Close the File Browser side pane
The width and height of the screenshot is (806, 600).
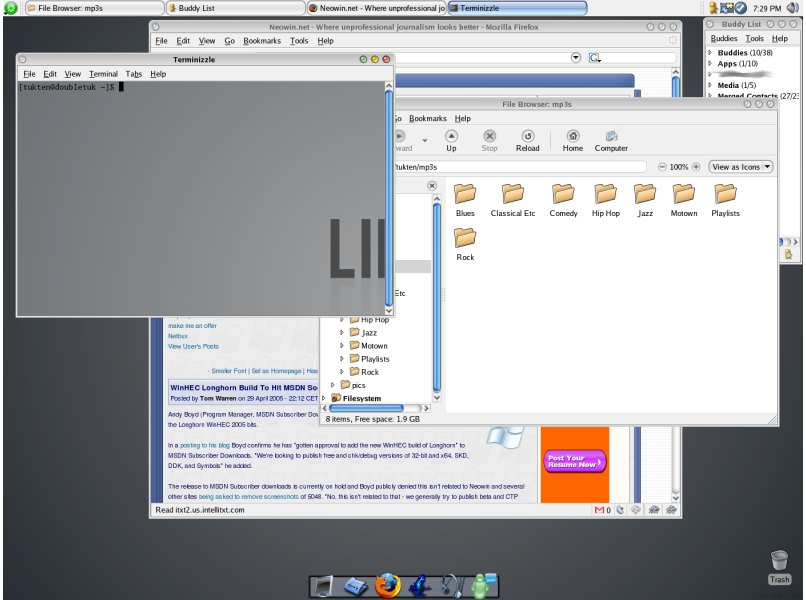pyautogui.click(x=432, y=186)
